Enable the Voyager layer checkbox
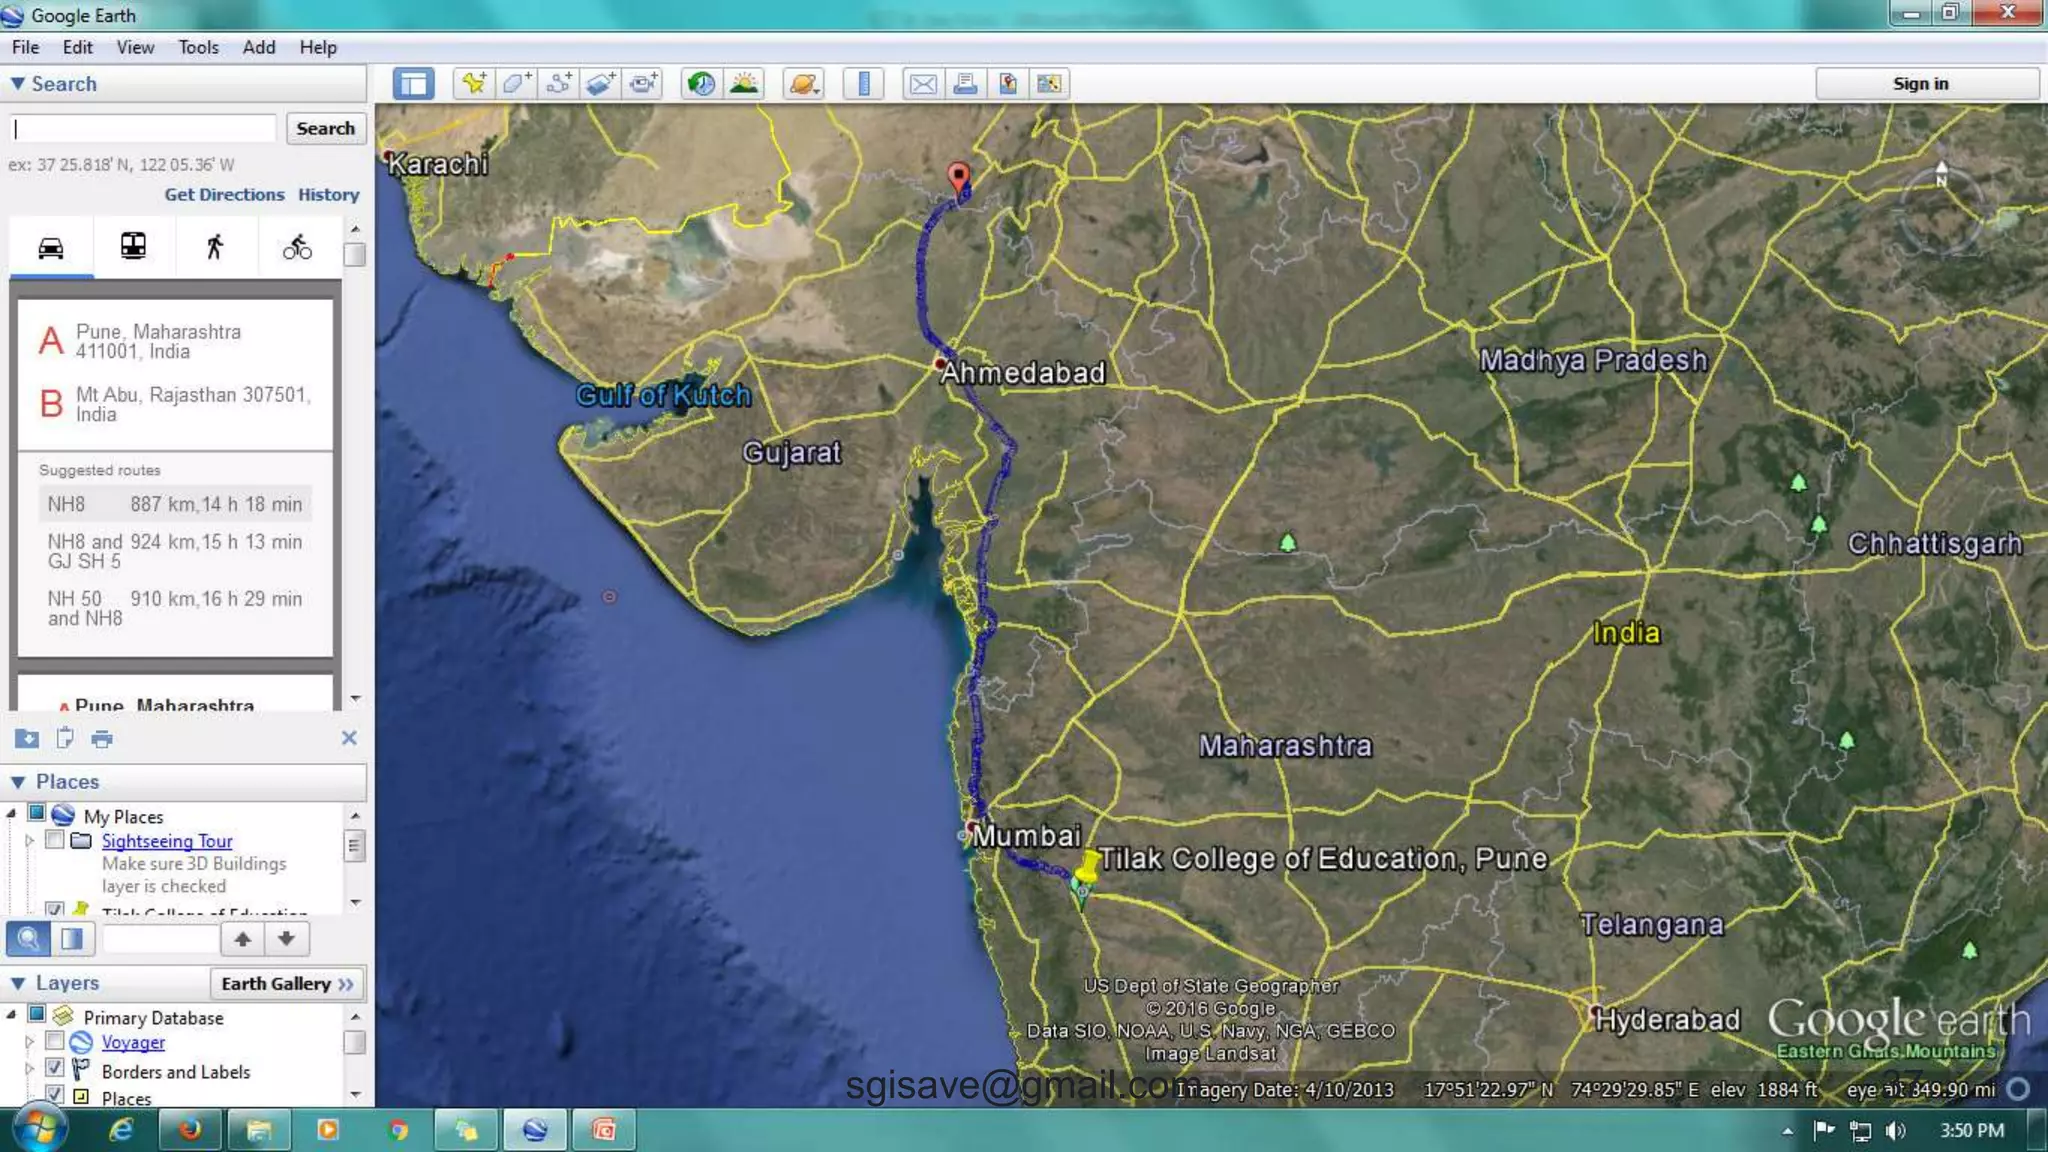This screenshot has width=2048, height=1152. tap(55, 1041)
